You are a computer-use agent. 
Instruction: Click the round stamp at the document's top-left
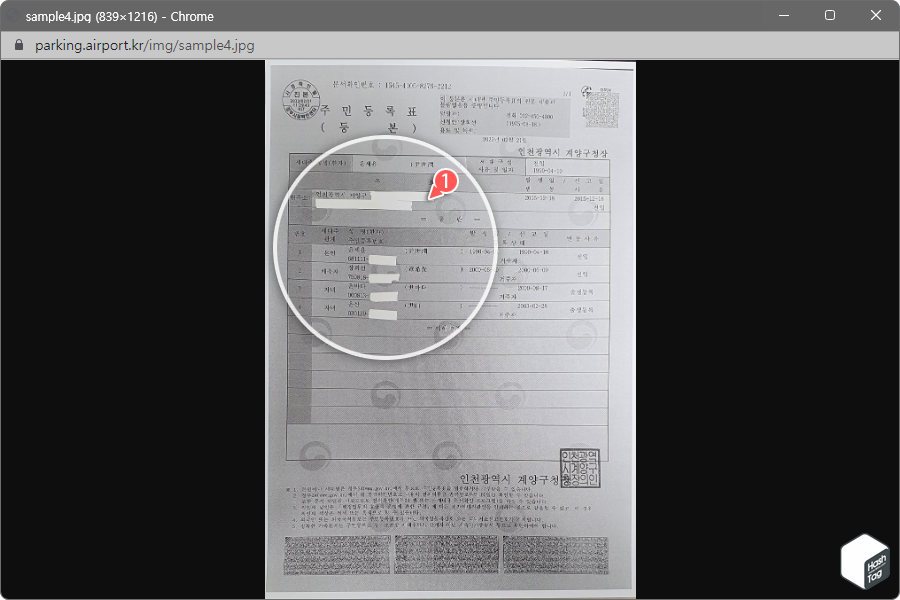[300, 99]
